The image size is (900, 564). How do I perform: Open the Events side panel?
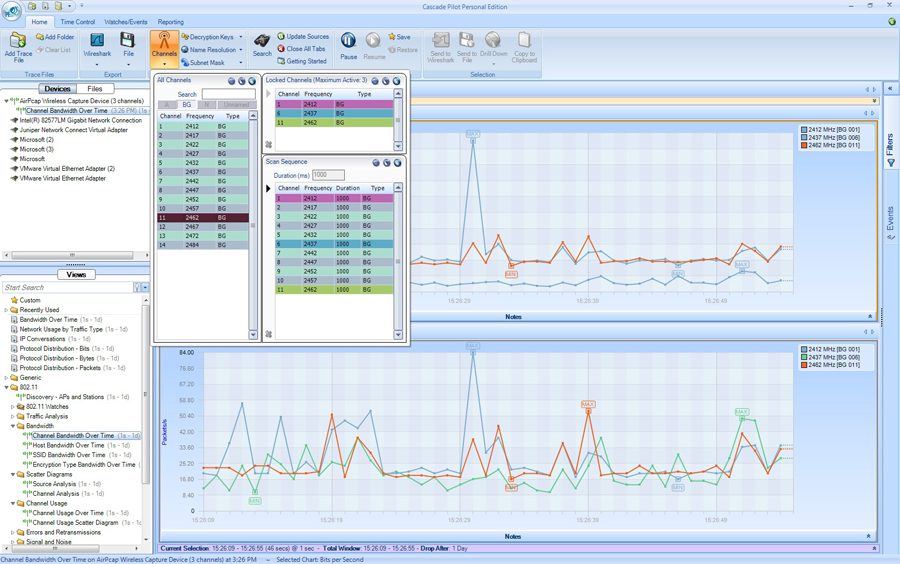891,223
